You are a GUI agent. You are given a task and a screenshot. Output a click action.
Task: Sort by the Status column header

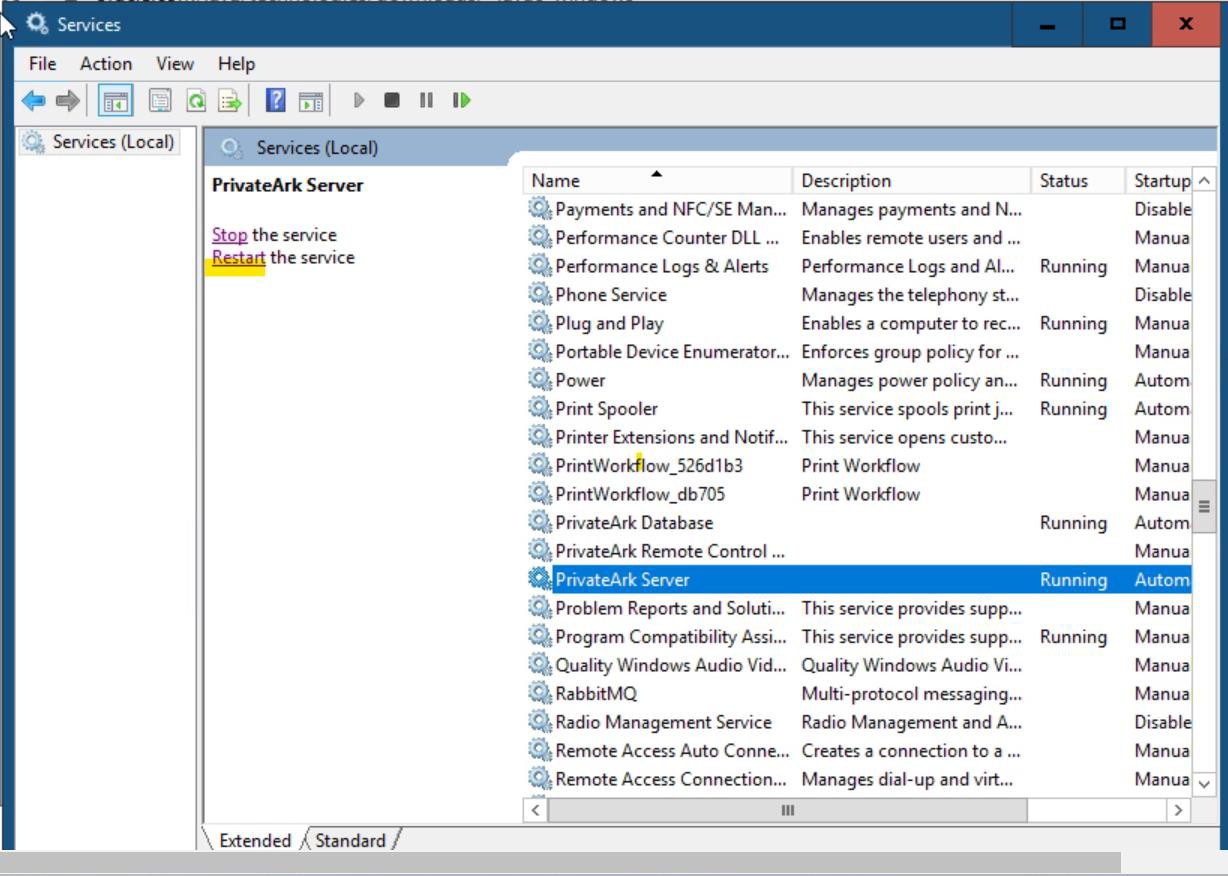pyautogui.click(x=1078, y=181)
